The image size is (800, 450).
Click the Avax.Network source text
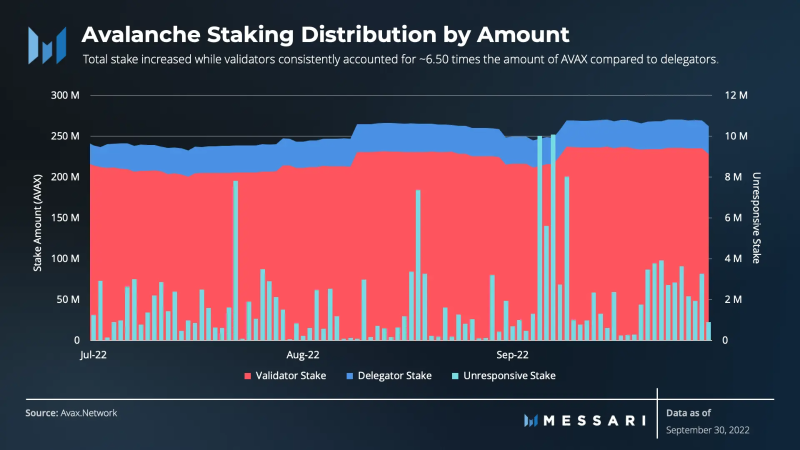click(x=89, y=413)
